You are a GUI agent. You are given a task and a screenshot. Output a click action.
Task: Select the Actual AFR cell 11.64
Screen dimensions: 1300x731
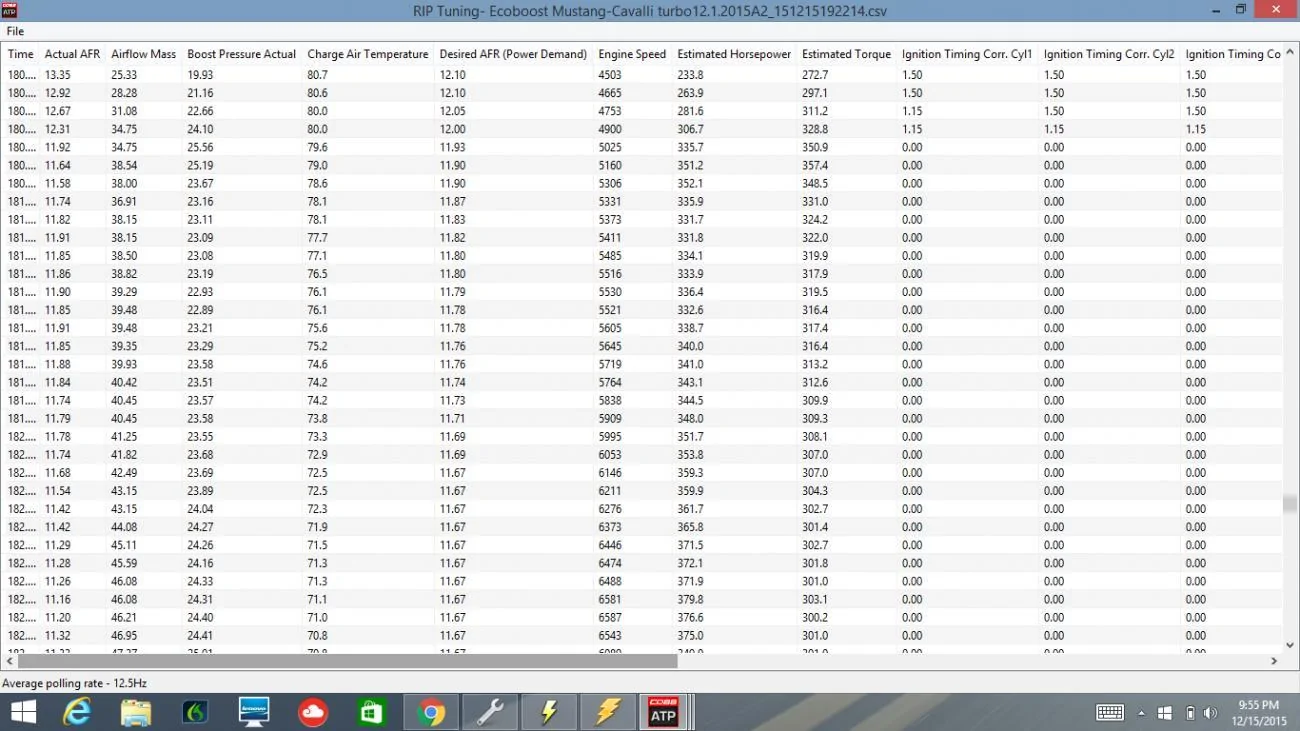coord(57,165)
